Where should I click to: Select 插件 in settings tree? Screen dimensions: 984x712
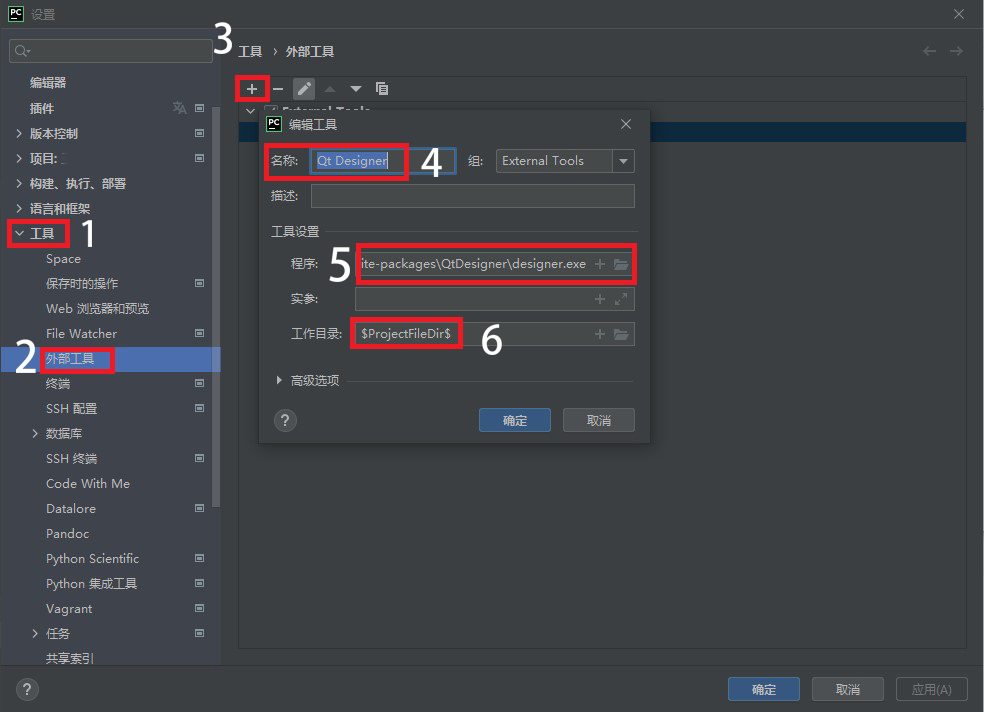tap(42, 109)
